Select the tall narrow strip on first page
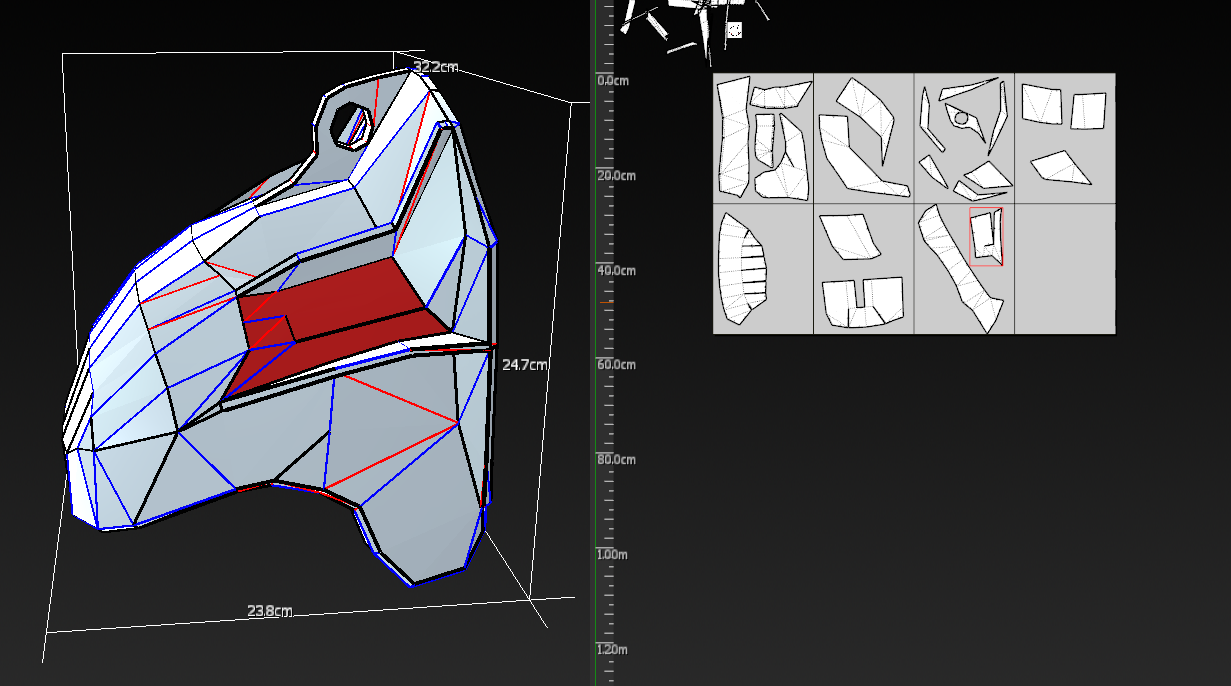This screenshot has height=686, width=1231. click(x=733, y=137)
